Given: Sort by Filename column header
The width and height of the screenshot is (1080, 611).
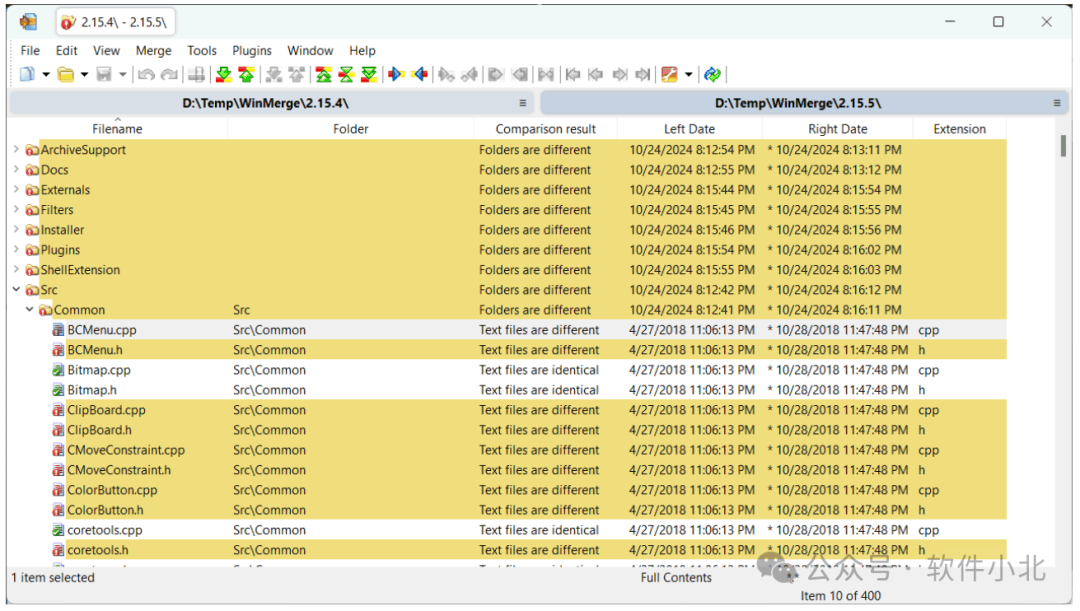Looking at the screenshot, I should (x=117, y=129).
